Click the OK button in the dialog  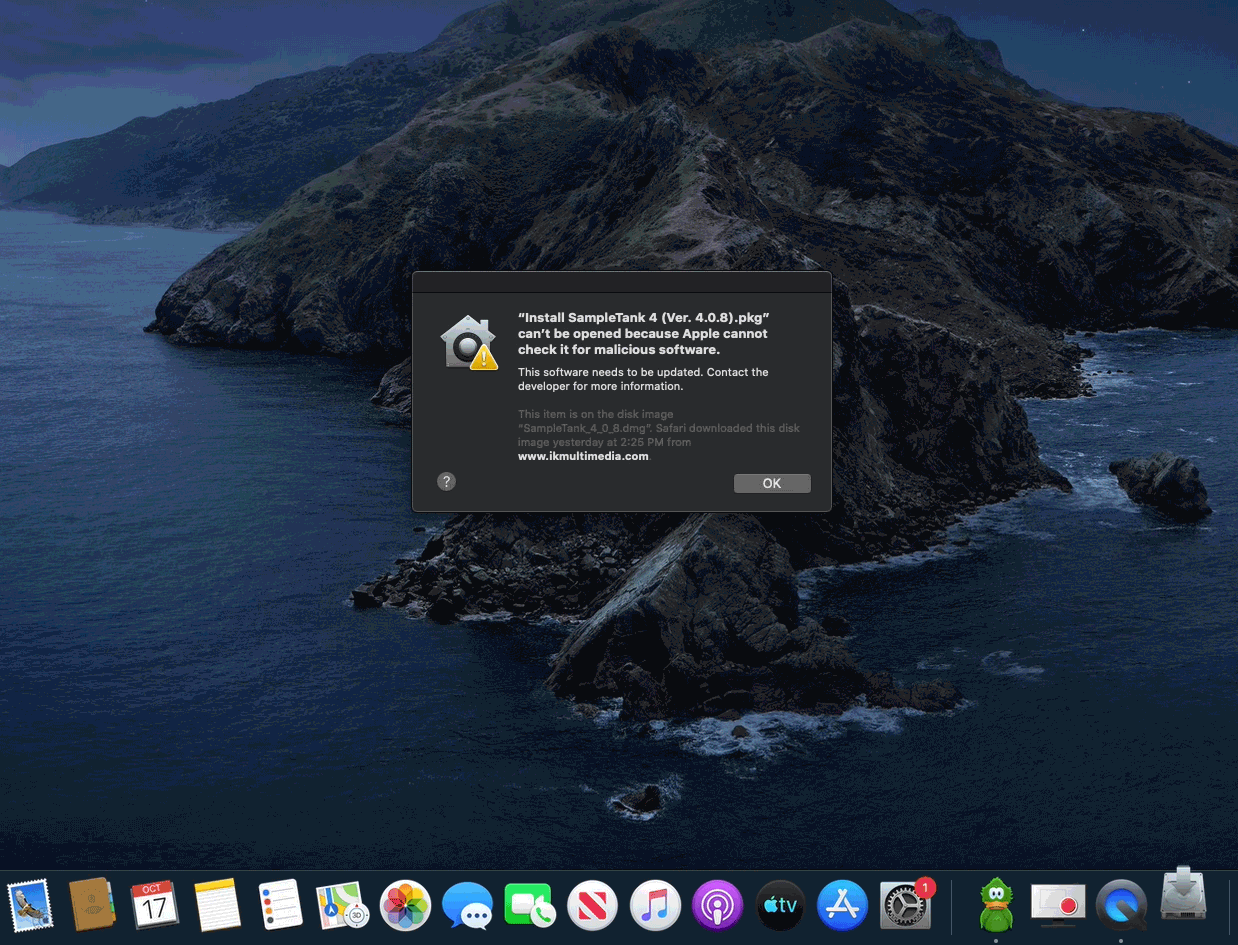(x=771, y=483)
